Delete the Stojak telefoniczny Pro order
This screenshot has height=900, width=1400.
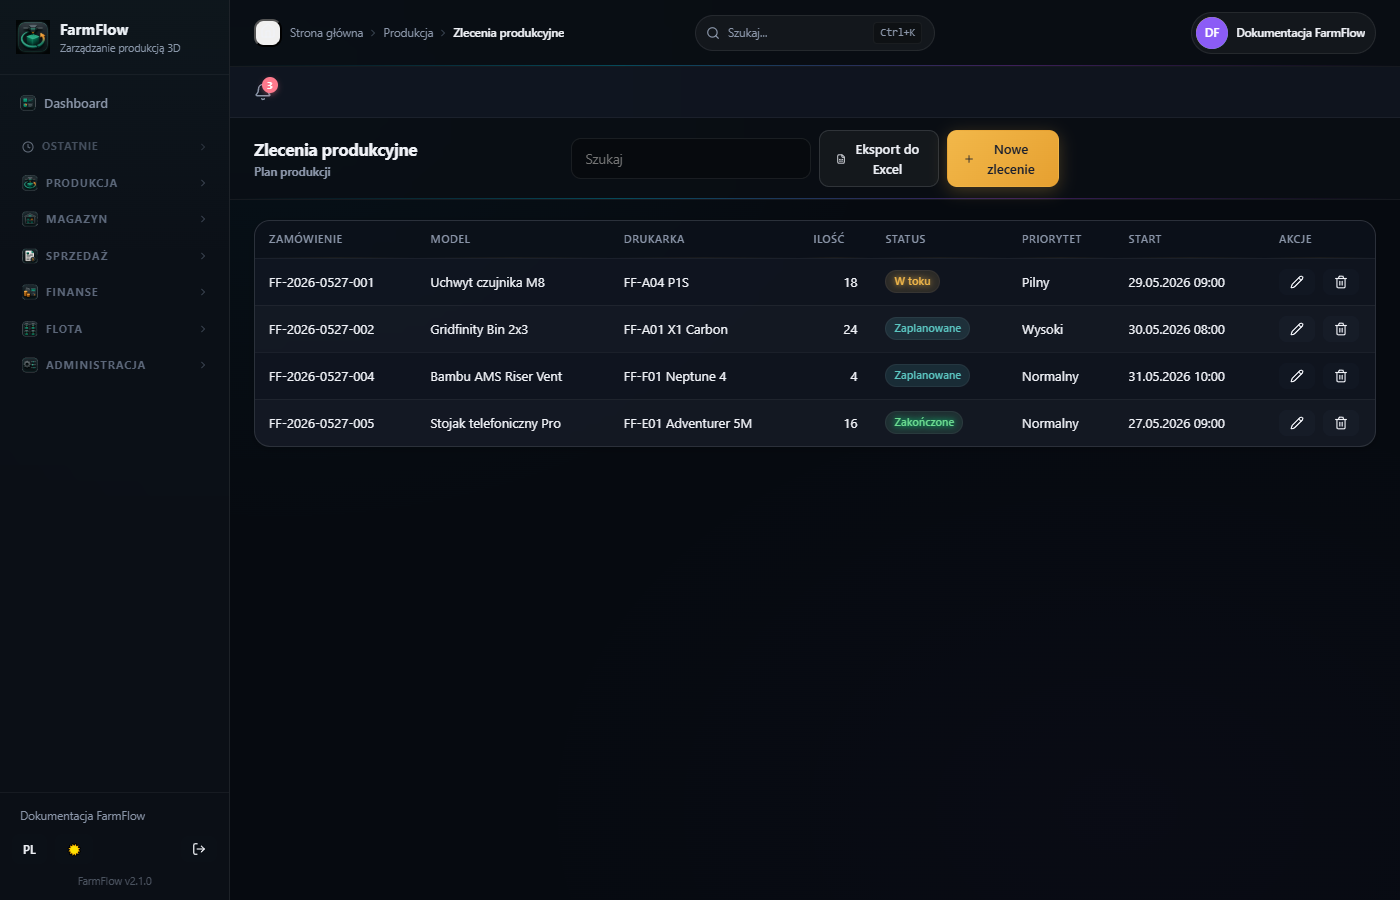tap(1341, 423)
